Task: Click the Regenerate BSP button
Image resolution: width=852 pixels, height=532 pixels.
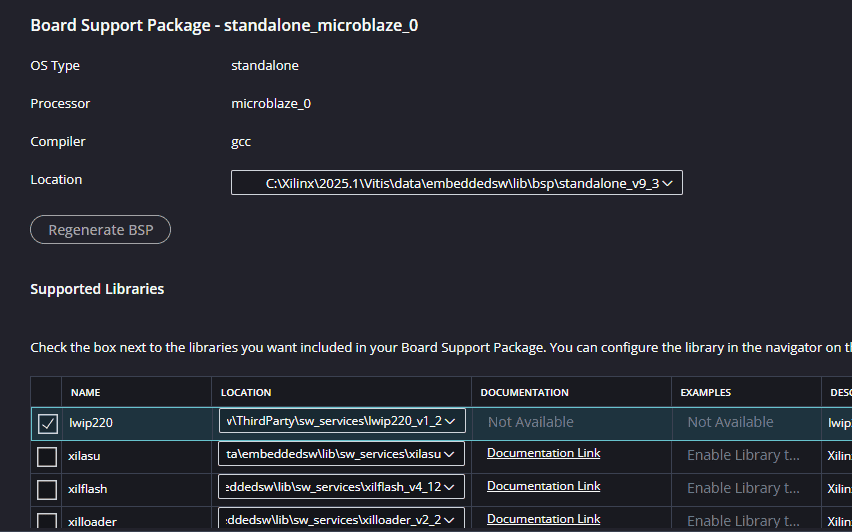Action: point(100,230)
